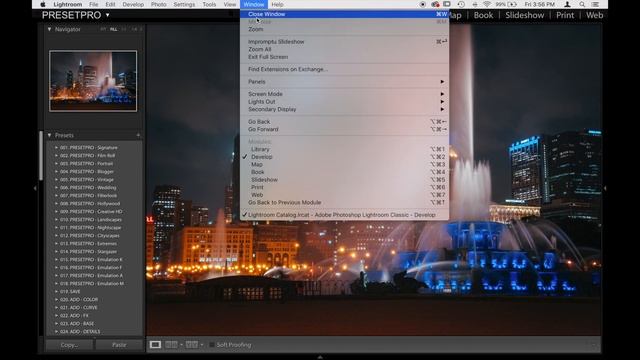Select 019. SAVE preset folder
The width and height of the screenshot is (640, 360).
point(94,292)
